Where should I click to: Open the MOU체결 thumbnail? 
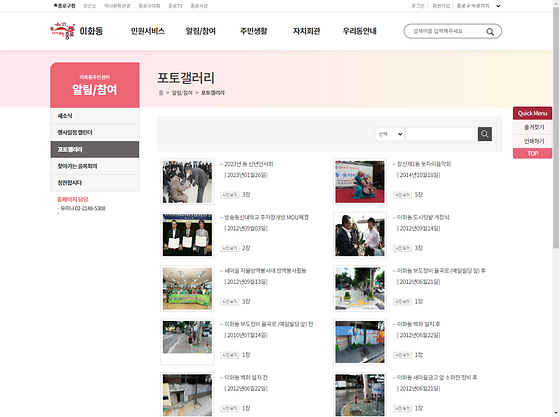tap(187, 235)
